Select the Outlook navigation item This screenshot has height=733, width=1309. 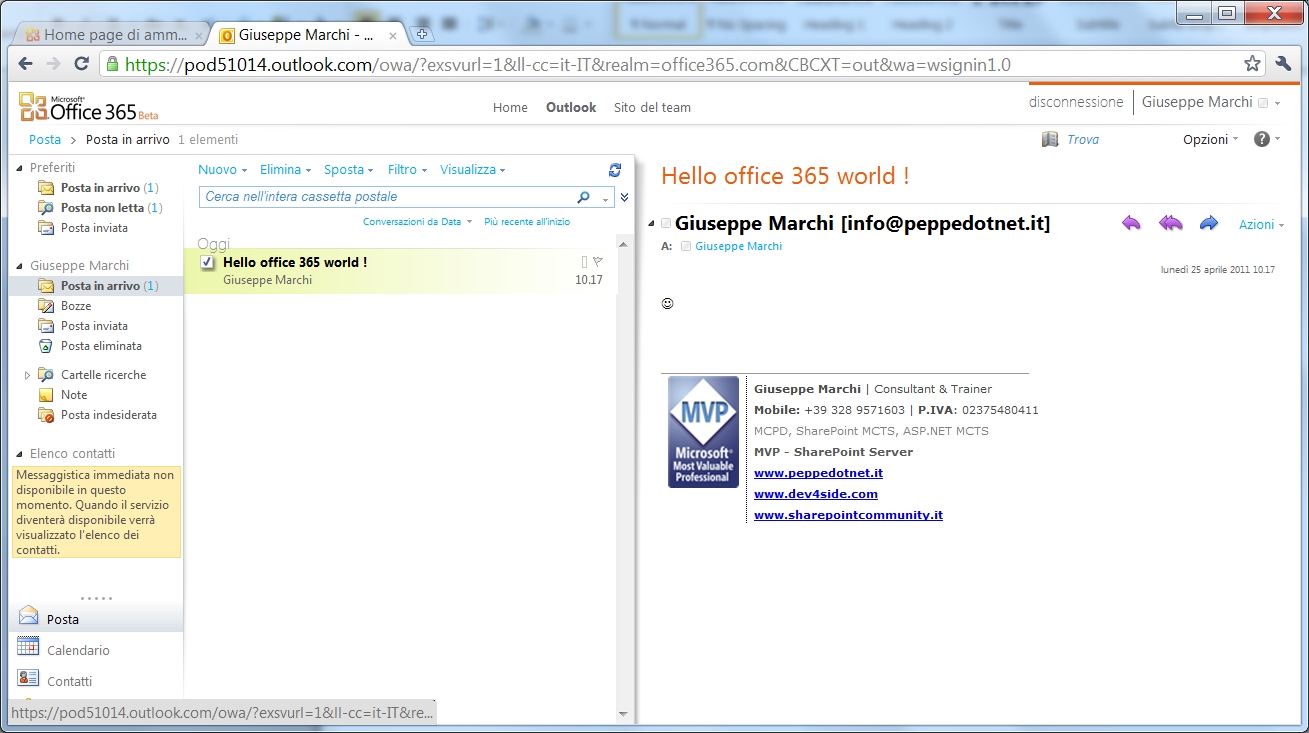coord(571,107)
